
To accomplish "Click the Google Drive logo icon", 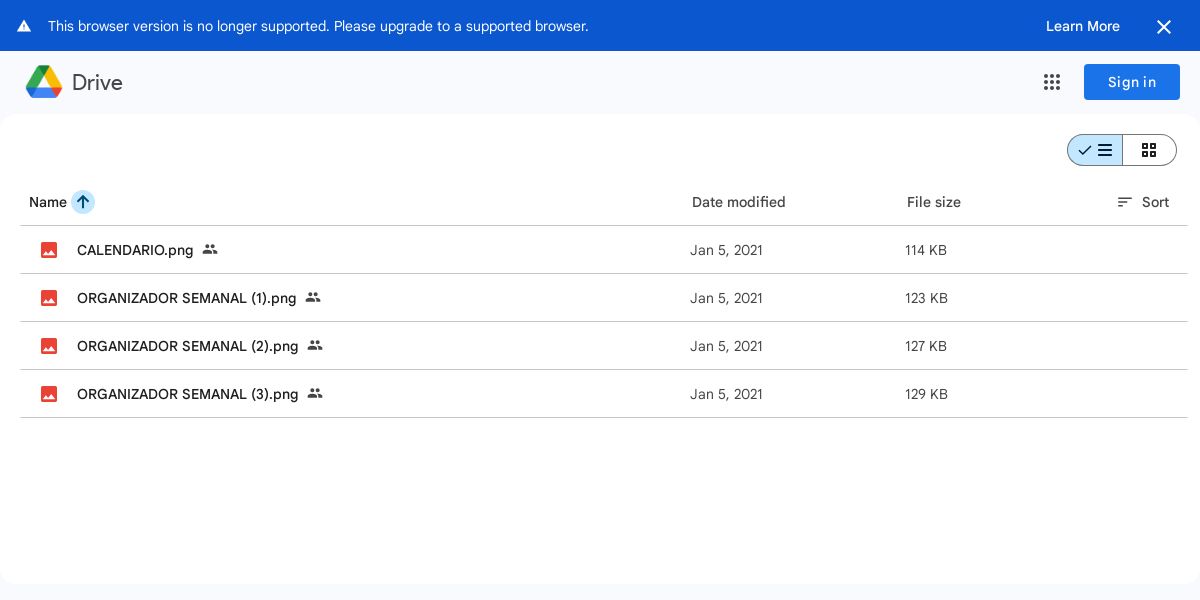I will [x=44, y=82].
